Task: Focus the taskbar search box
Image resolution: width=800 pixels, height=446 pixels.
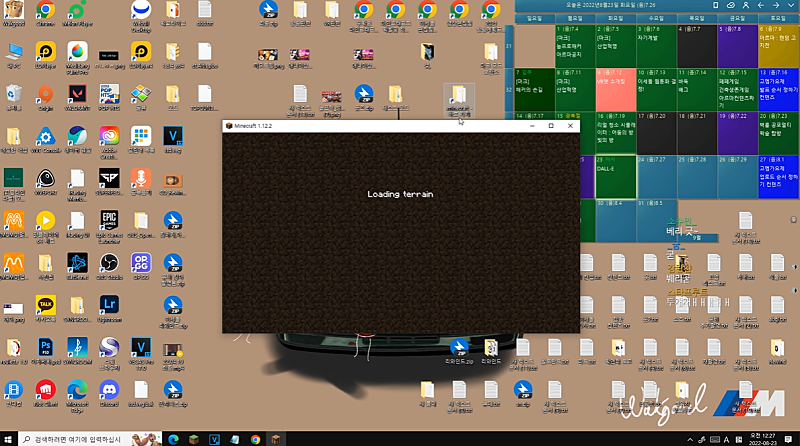Action: [90, 439]
